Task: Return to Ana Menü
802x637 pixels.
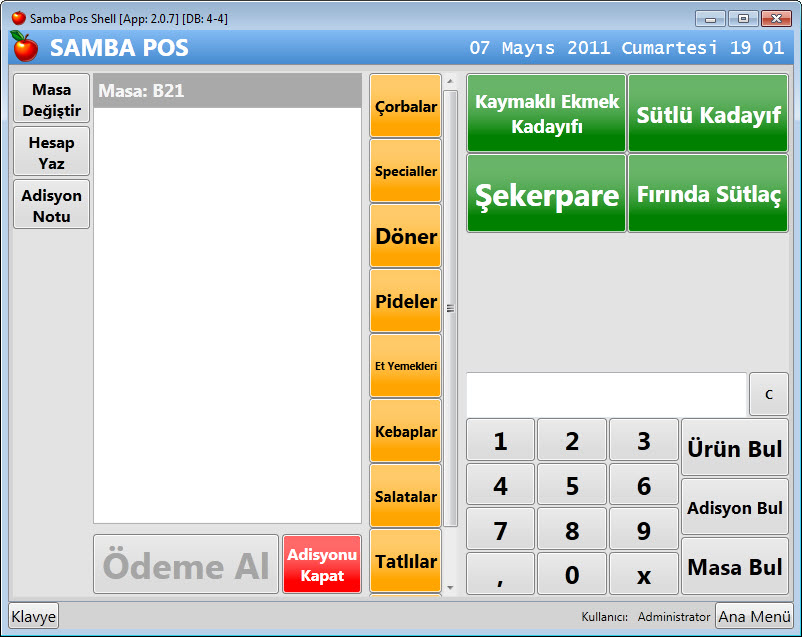Action: [755, 616]
